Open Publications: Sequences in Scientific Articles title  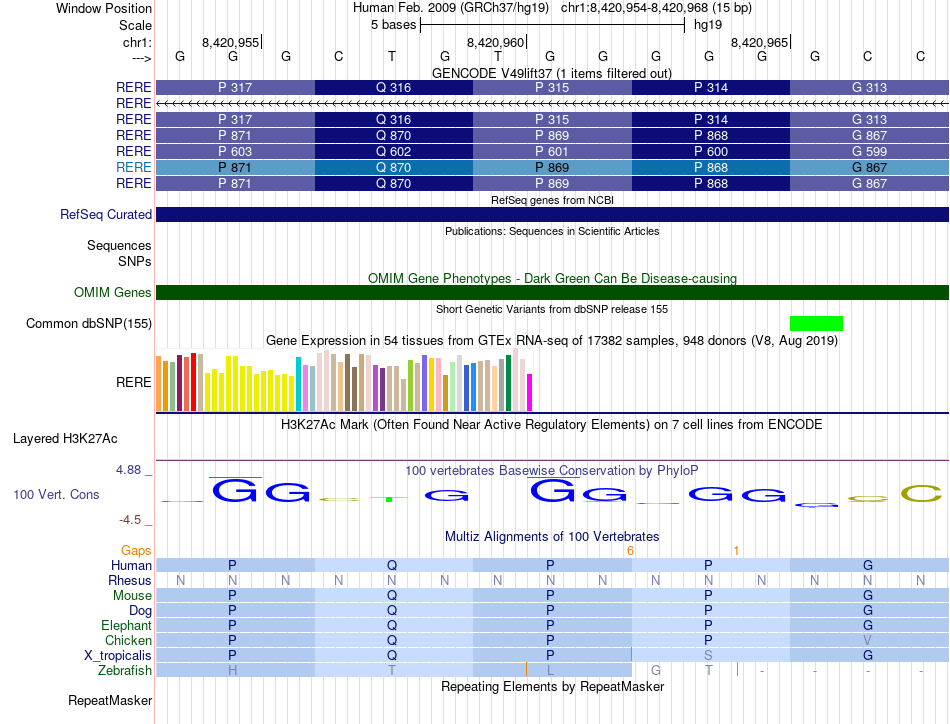click(x=552, y=231)
